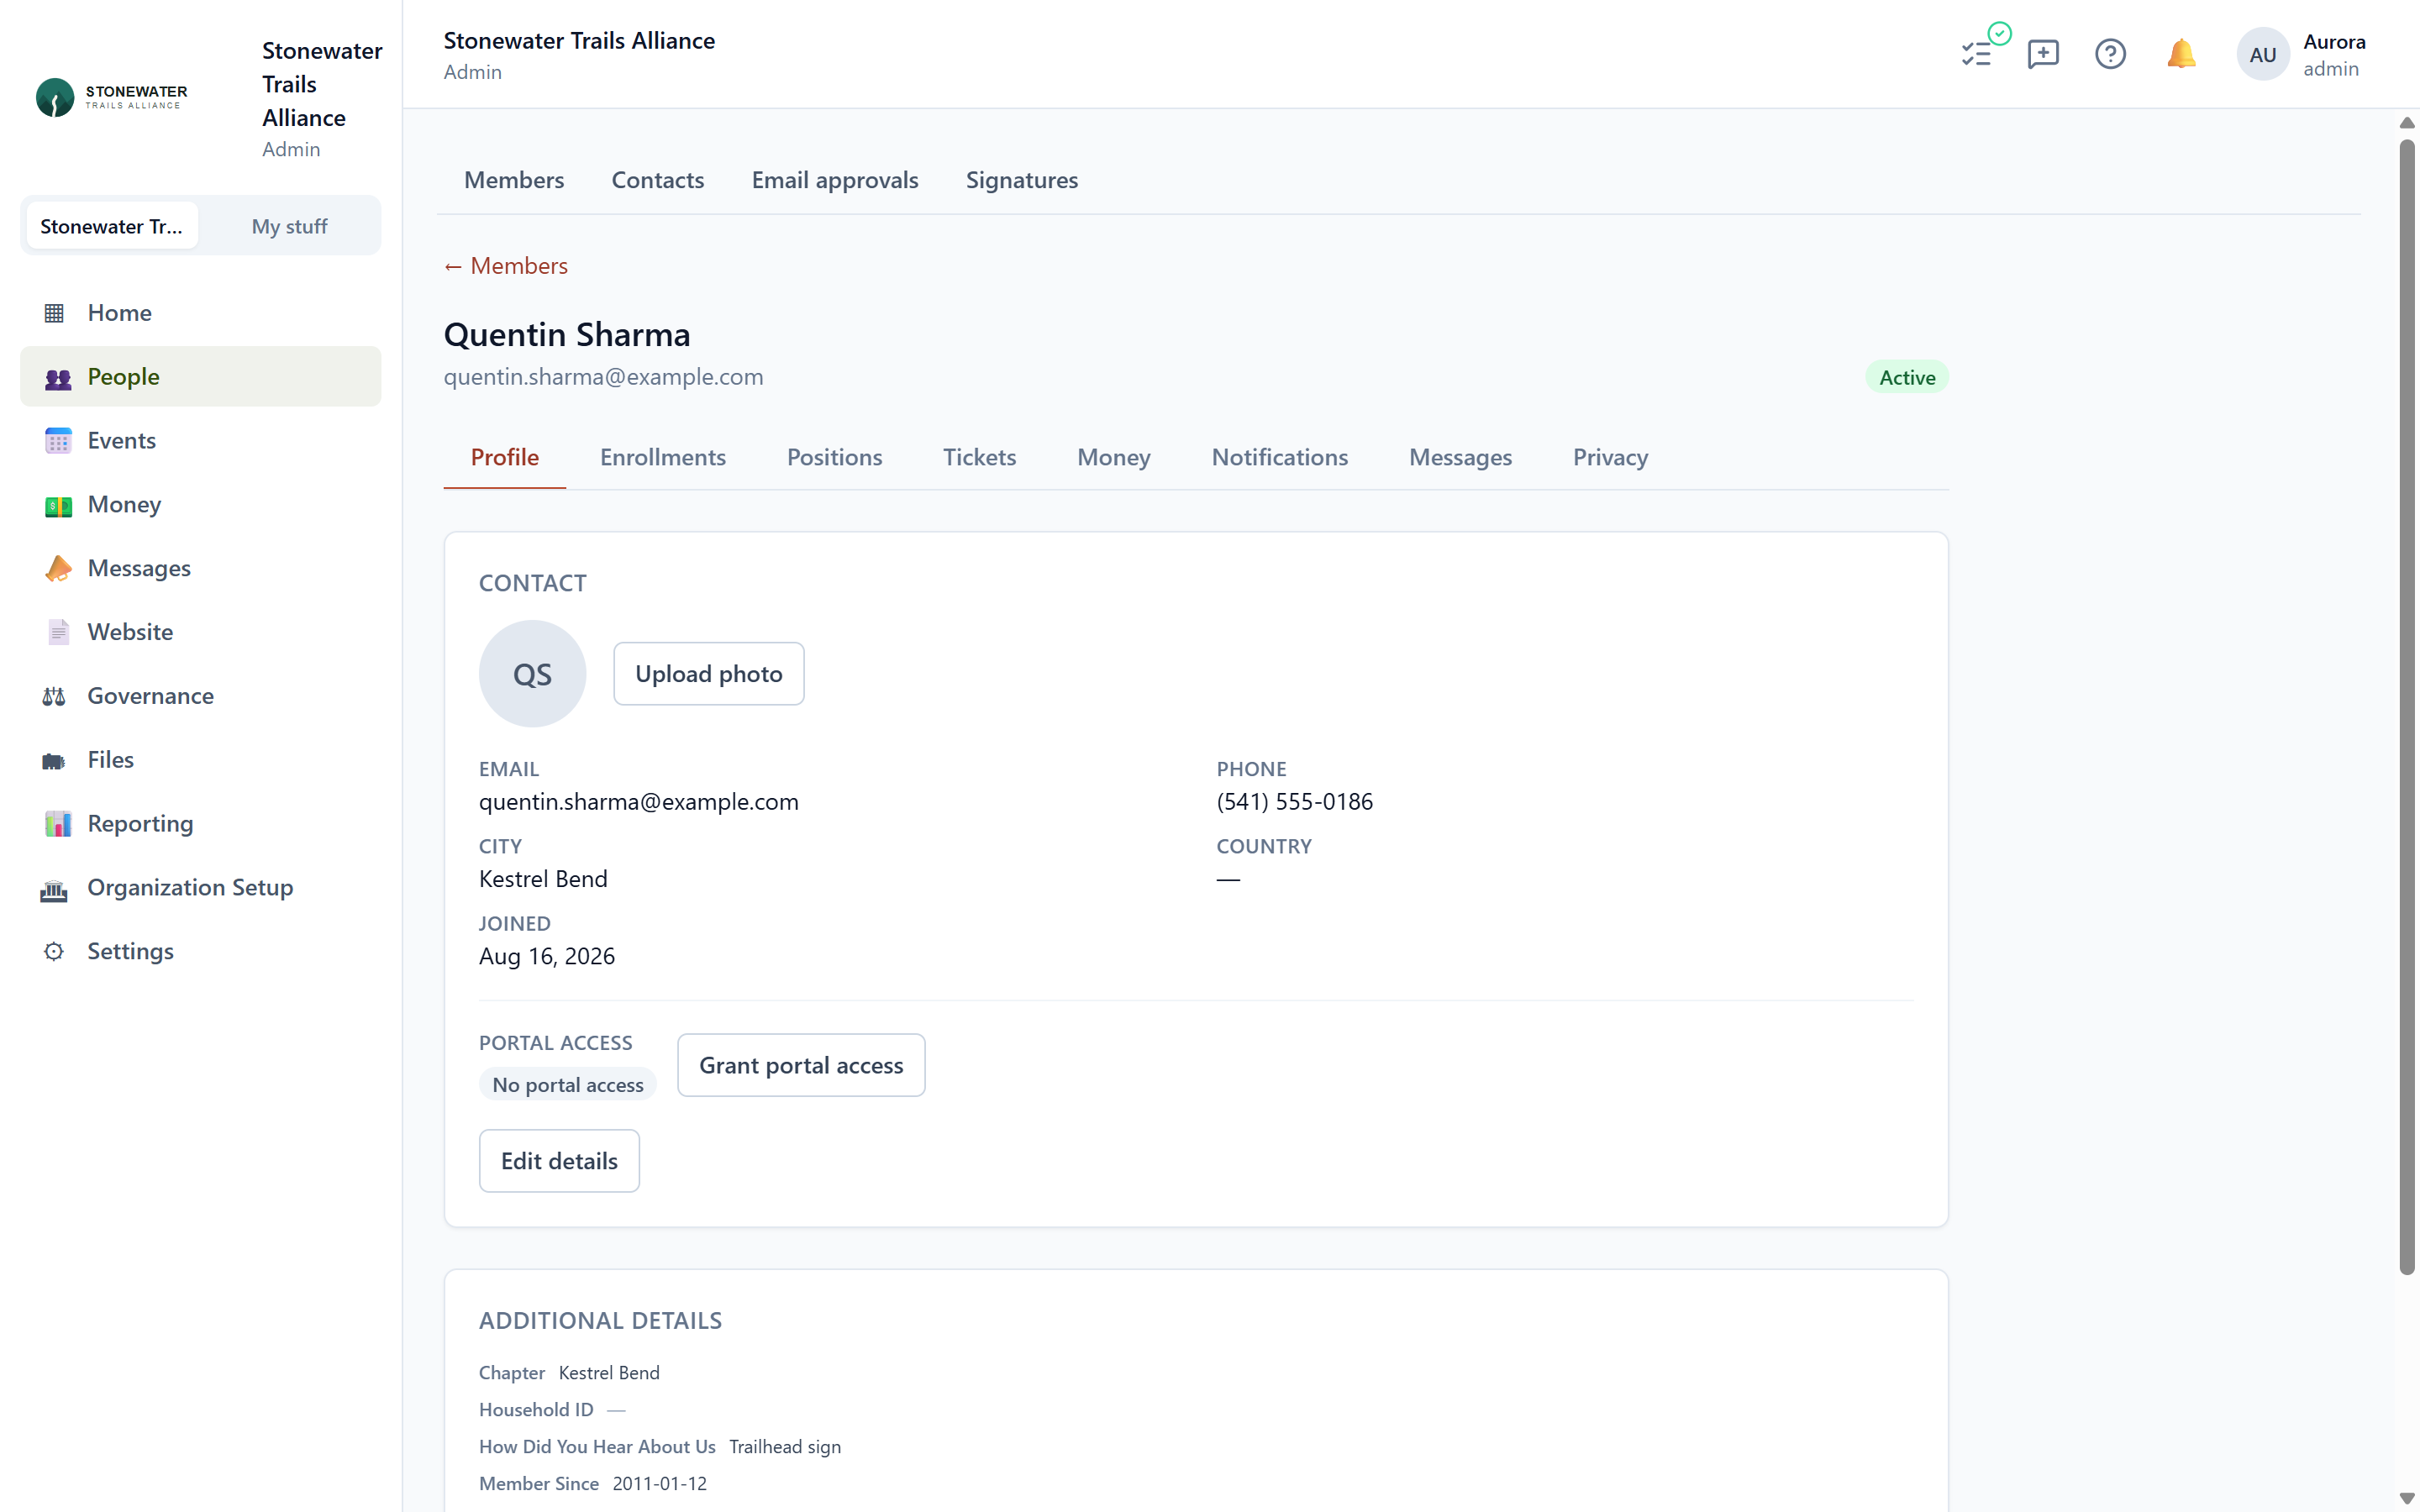Switch to the Stonewater Tr... workspace toggle
The image size is (2420, 1512).
pos(111,226)
